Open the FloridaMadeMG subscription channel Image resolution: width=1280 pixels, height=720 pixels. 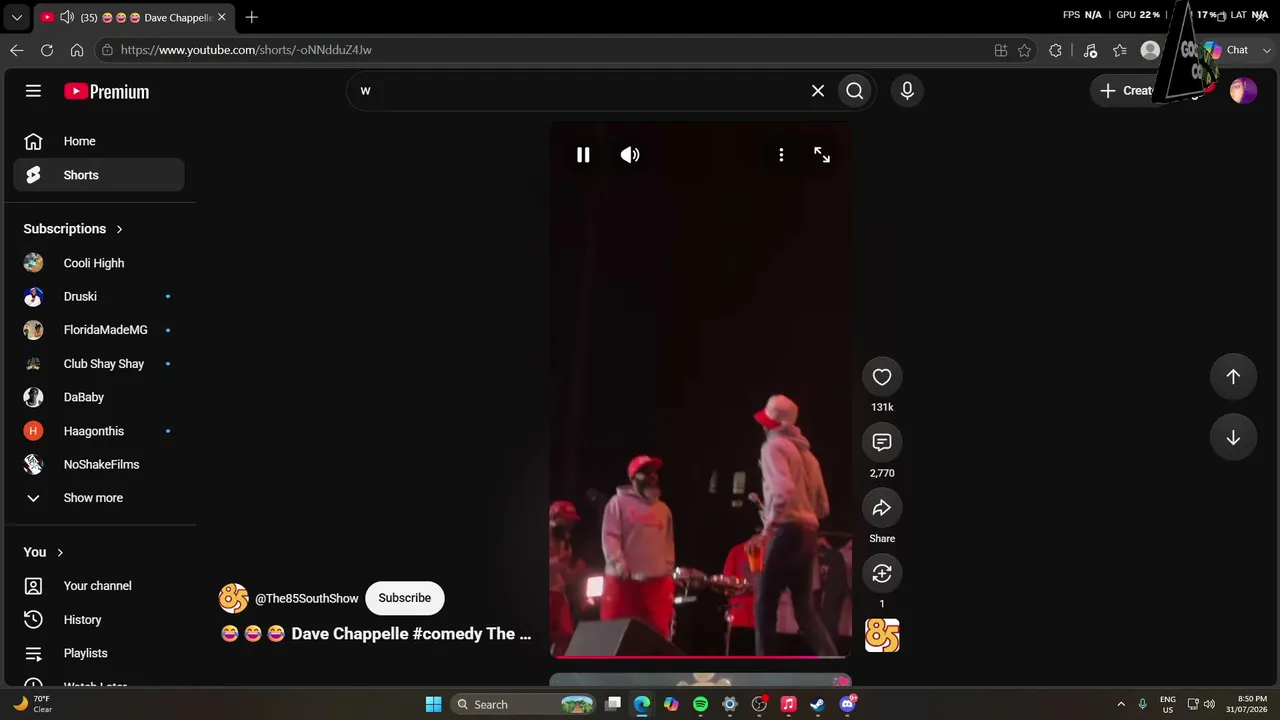pyautogui.click(x=99, y=330)
